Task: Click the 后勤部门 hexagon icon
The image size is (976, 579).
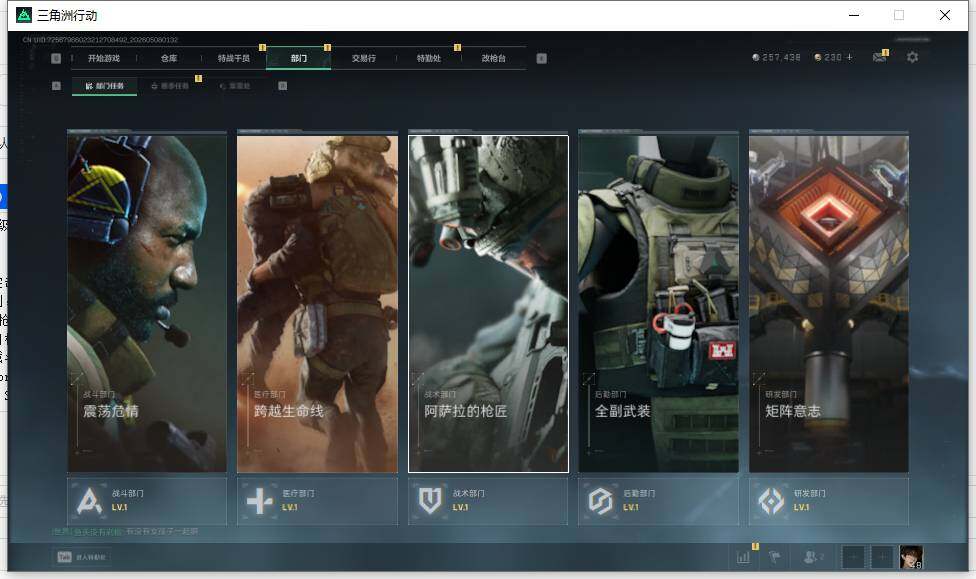Action: (x=601, y=501)
